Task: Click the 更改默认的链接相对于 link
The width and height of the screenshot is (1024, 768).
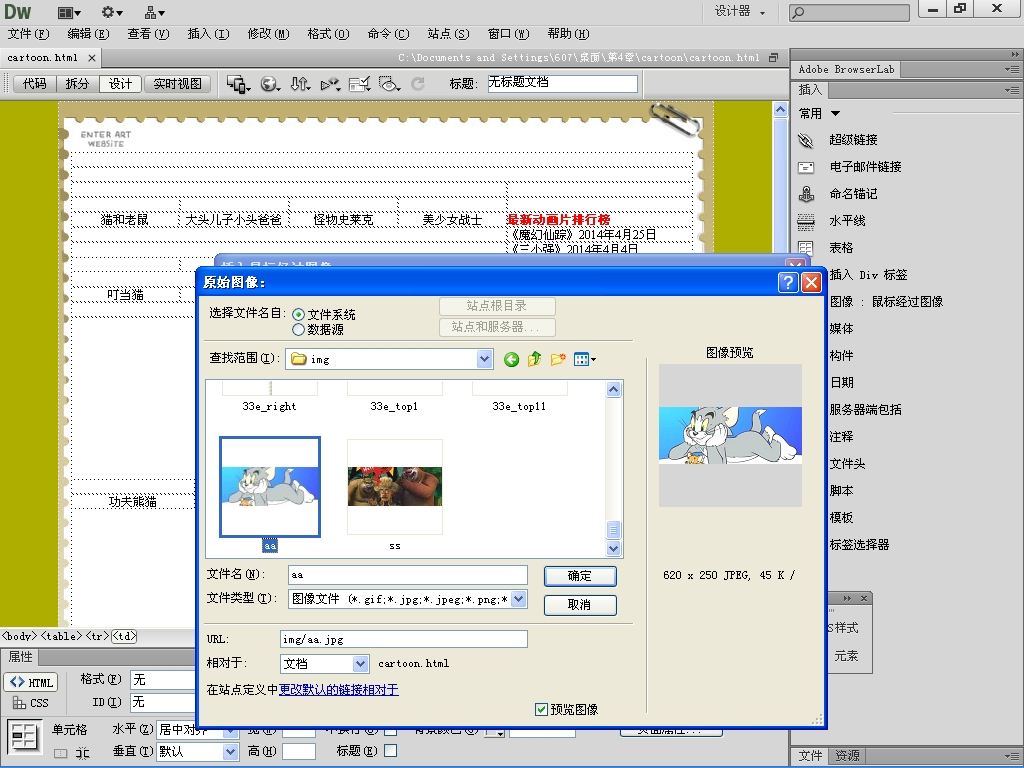Action: pos(338,690)
